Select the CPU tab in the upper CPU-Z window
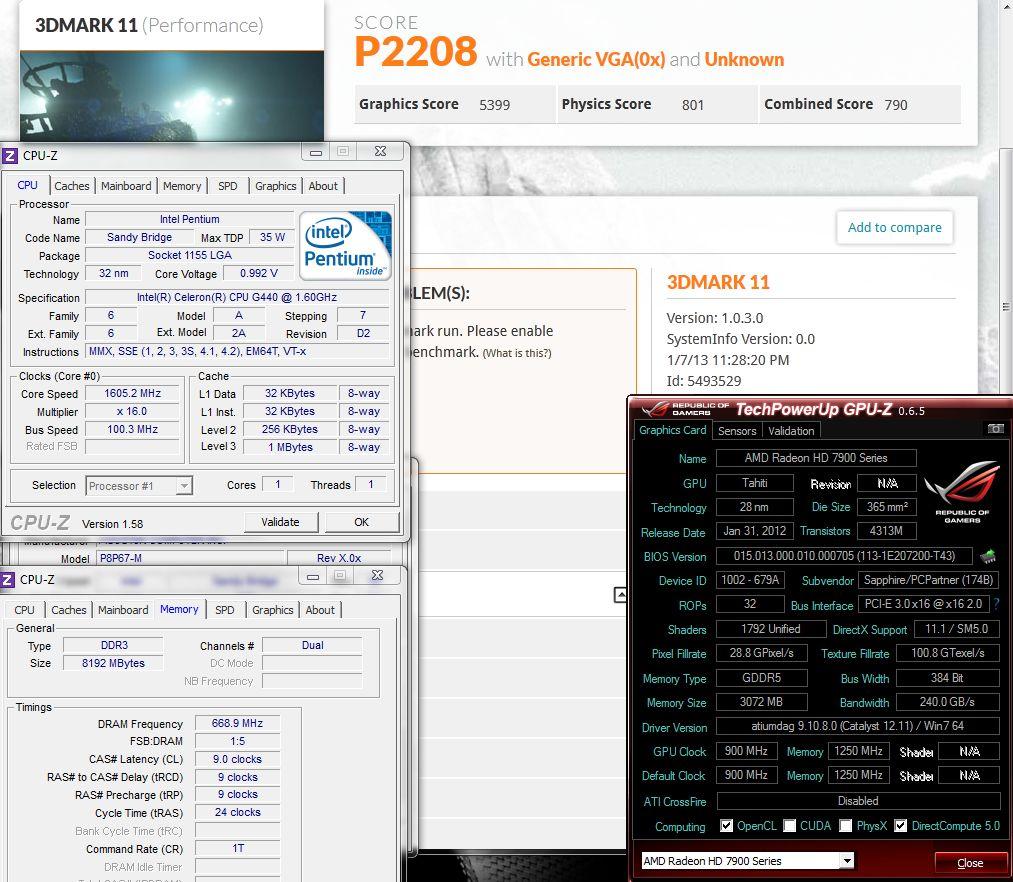This screenshot has height=882, width=1013. coord(27,185)
